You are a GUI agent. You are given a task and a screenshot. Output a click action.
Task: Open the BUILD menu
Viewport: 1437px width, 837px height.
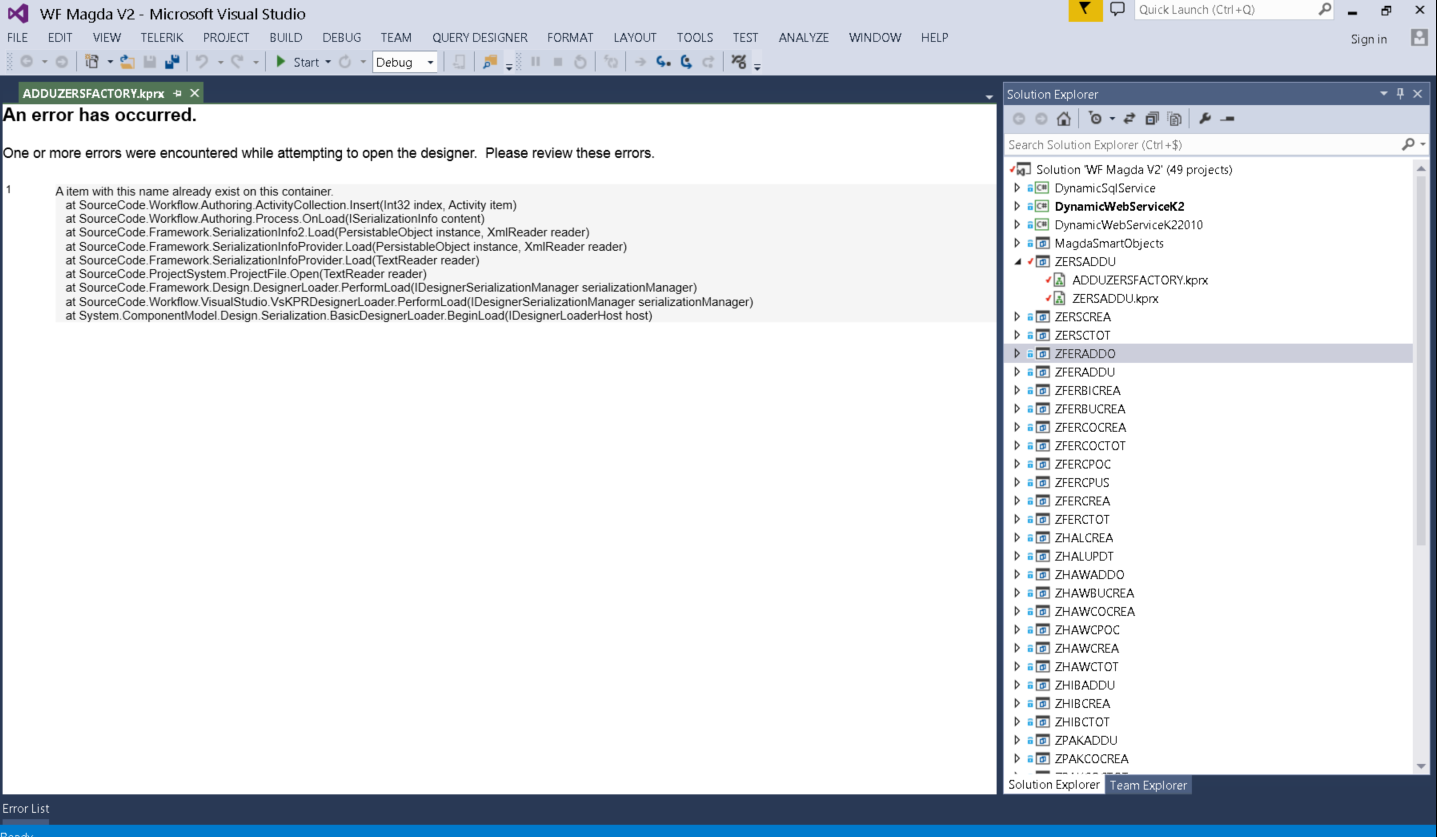tap(286, 37)
